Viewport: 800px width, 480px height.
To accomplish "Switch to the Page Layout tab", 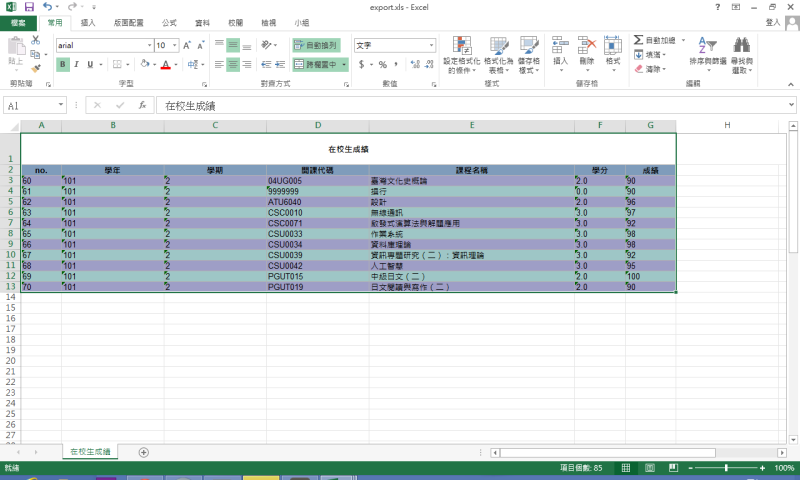I will pyautogui.click(x=129, y=23).
